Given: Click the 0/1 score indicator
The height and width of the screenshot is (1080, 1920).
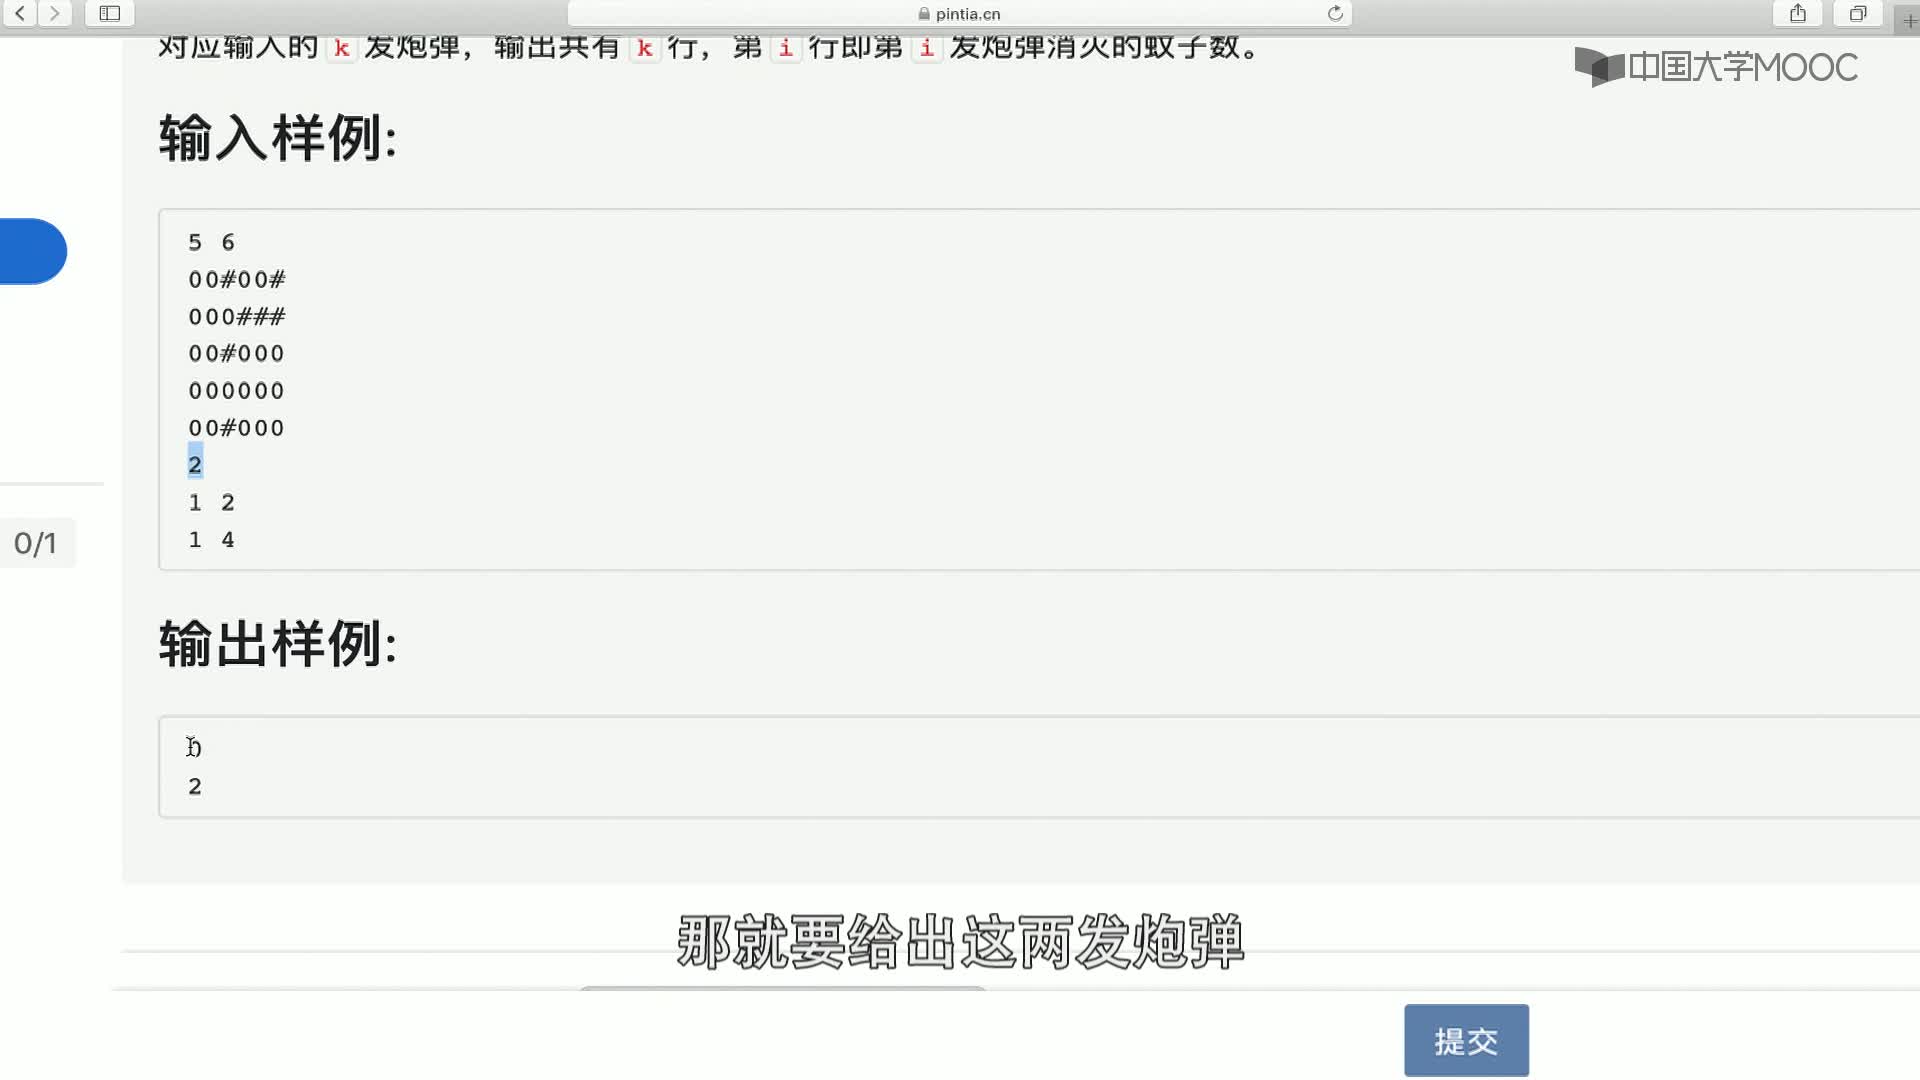Looking at the screenshot, I should point(36,543).
